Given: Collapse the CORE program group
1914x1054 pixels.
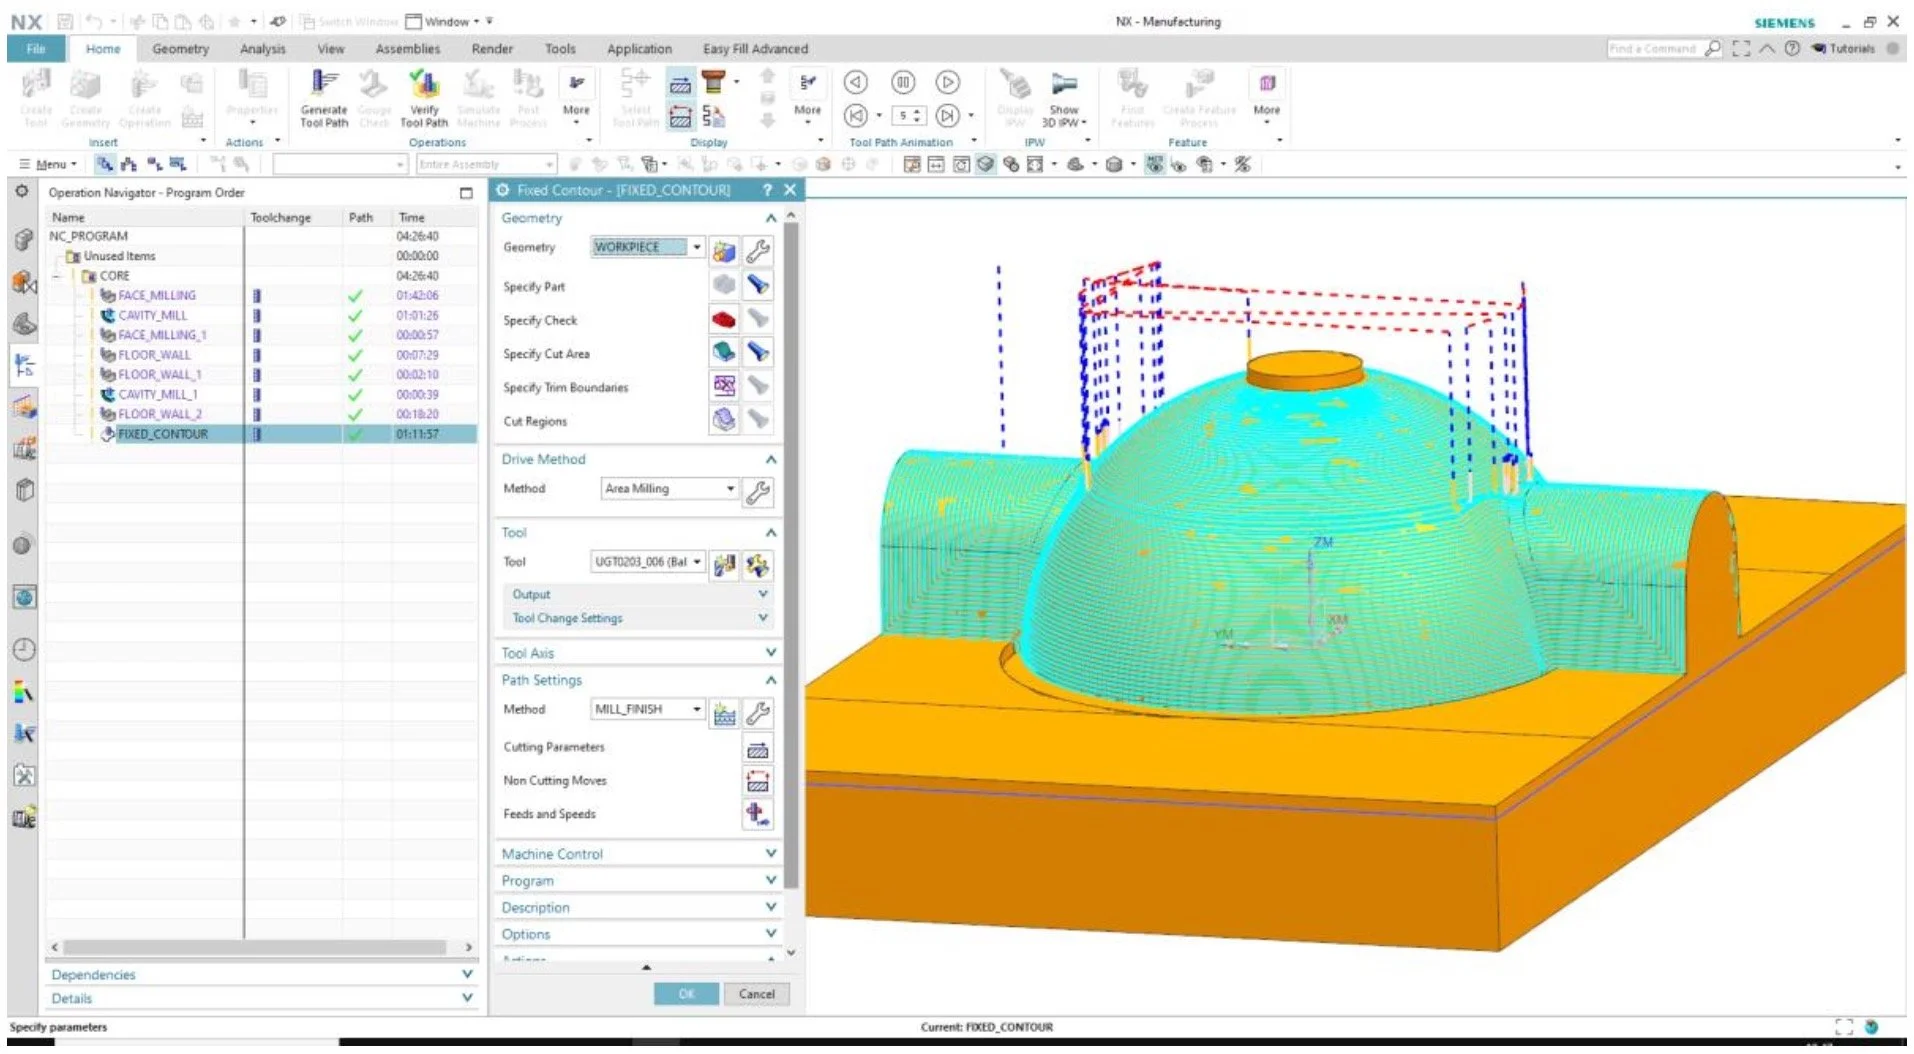Looking at the screenshot, I should 58,276.
